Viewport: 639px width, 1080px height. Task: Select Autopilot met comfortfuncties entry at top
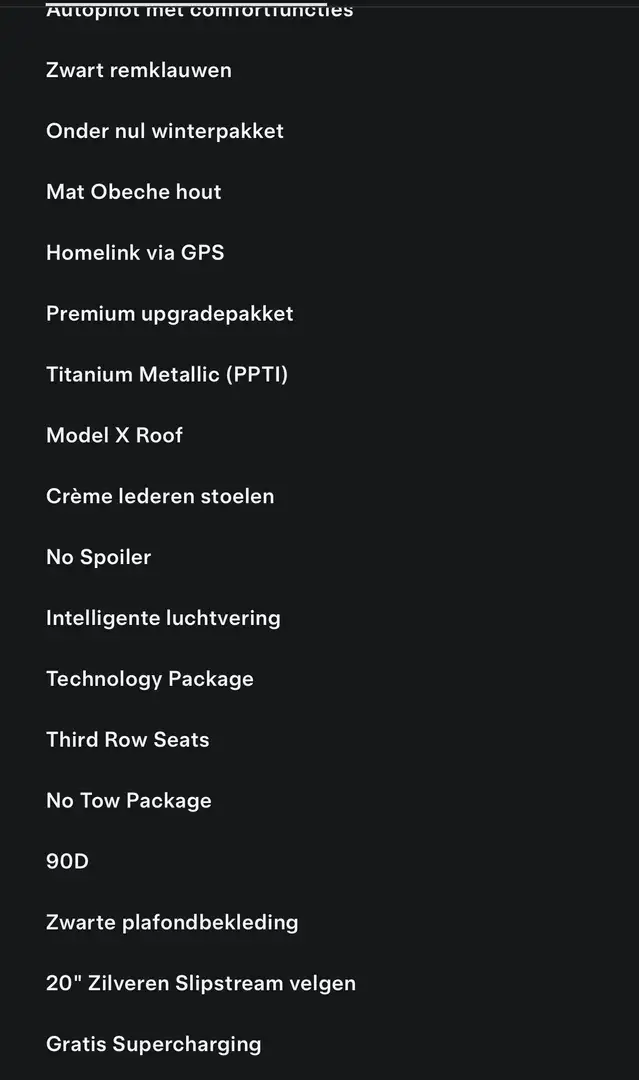point(200,12)
